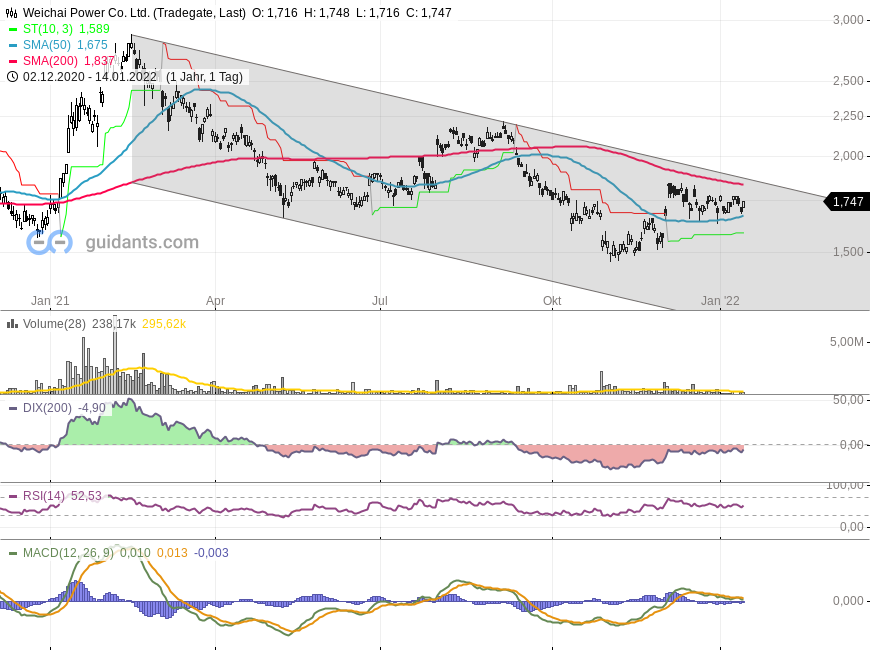The width and height of the screenshot is (870, 650).
Task: Click the SMA(200) value 1,837
Action: click(99, 61)
